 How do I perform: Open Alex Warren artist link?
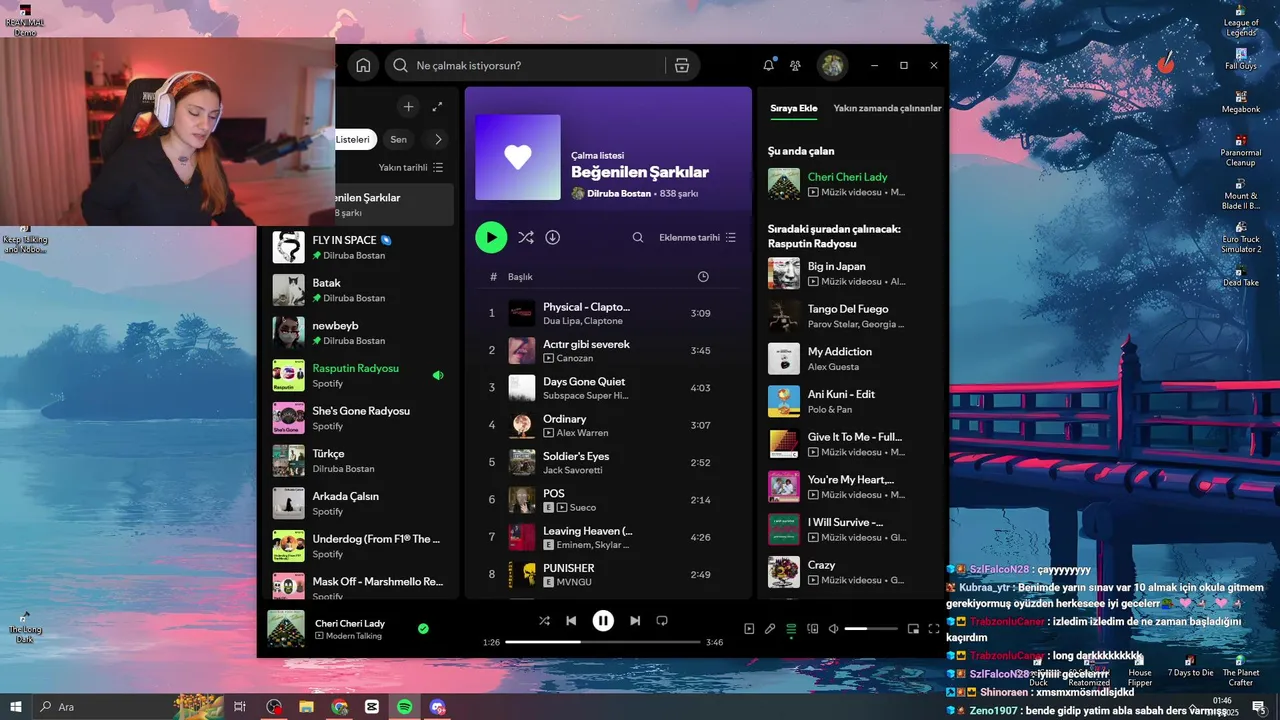click(582, 433)
